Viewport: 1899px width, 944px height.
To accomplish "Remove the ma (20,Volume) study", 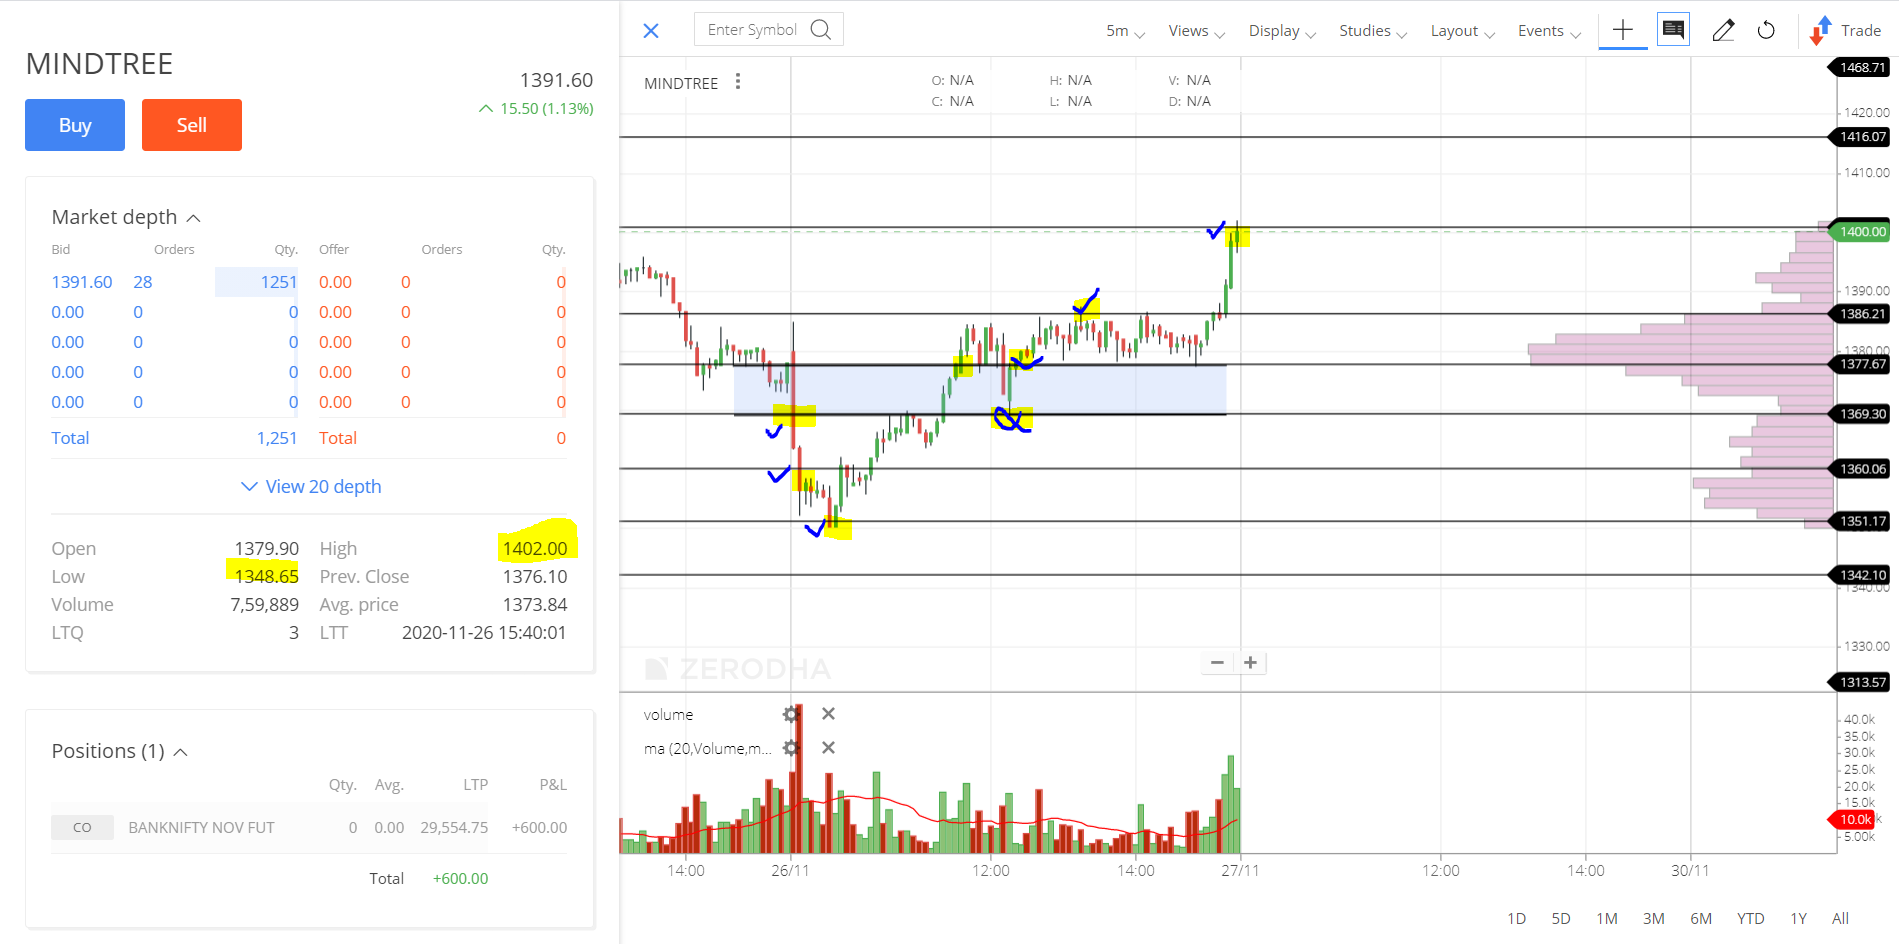I will pyautogui.click(x=828, y=748).
